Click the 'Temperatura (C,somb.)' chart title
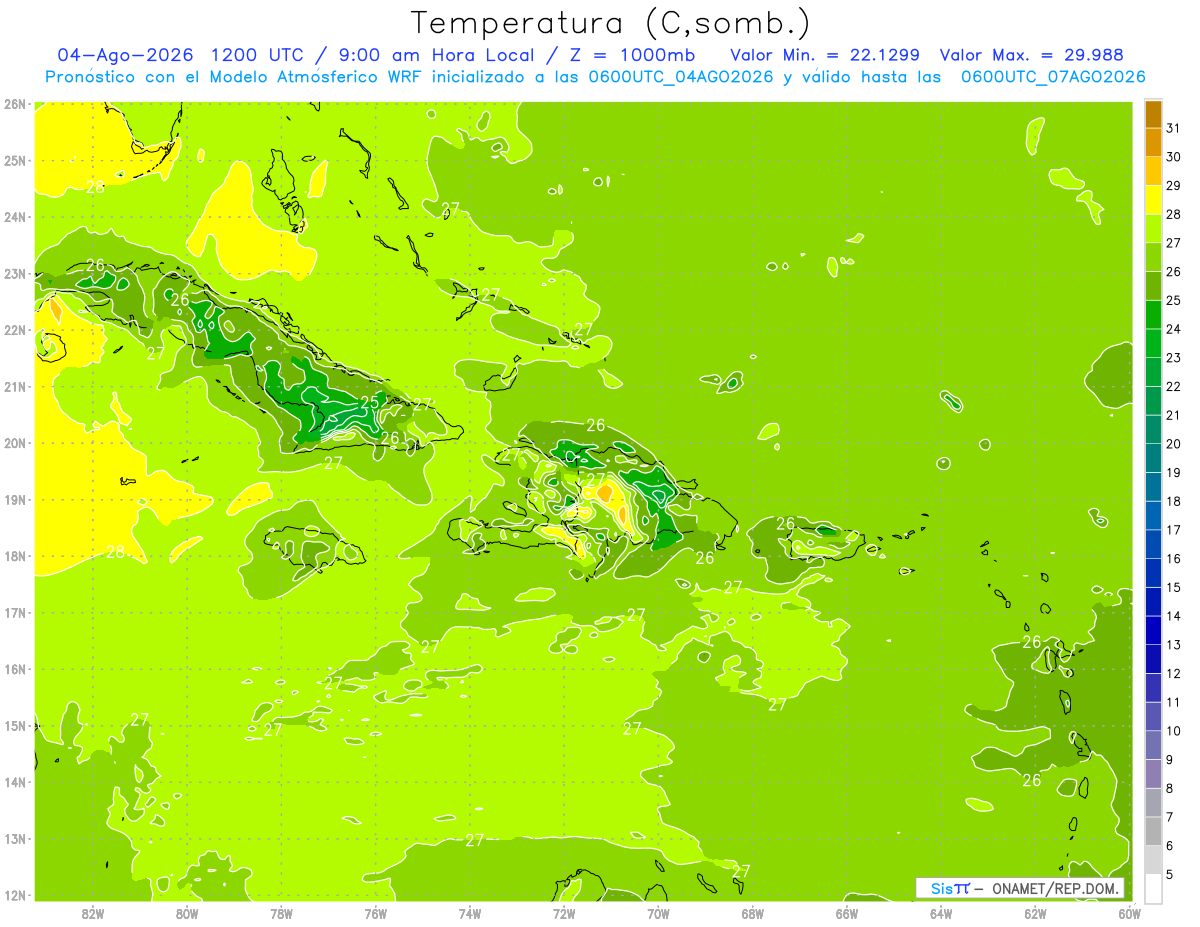The height and width of the screenshot is (927, 1200). (x=611, y=23)
